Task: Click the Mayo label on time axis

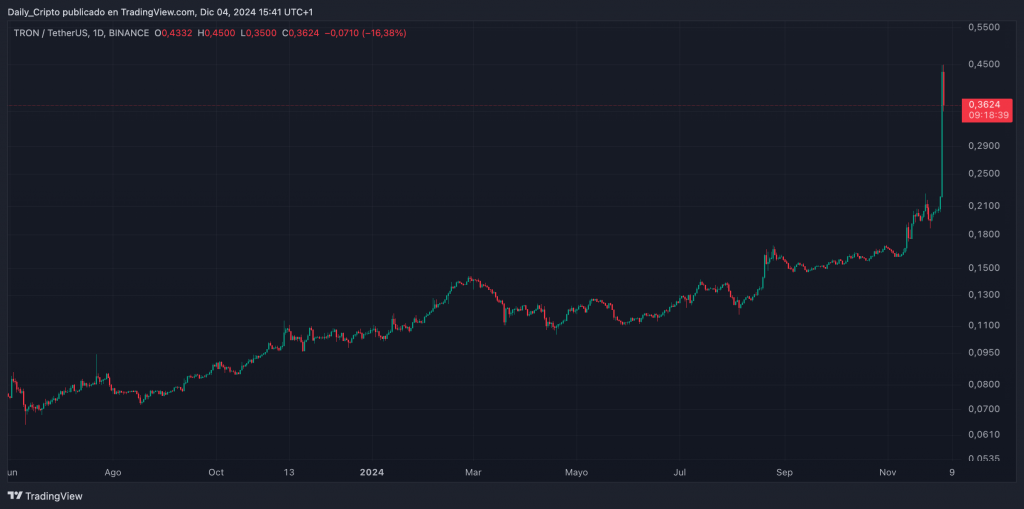Action: [x=576, y=472]
